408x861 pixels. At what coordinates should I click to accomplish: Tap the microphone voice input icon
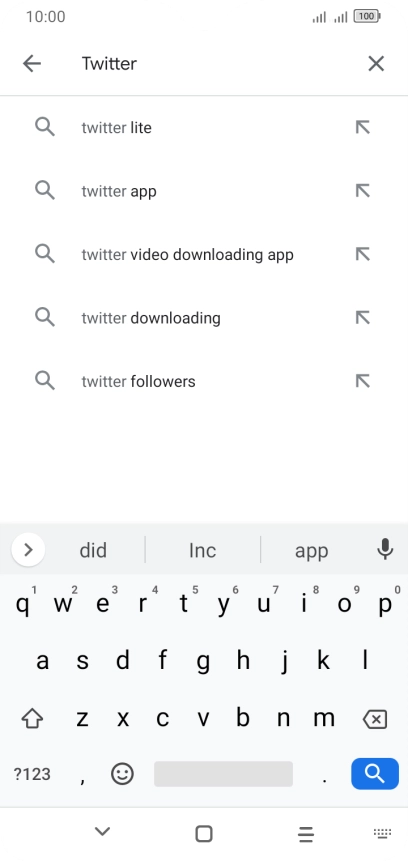coord(385,549)
